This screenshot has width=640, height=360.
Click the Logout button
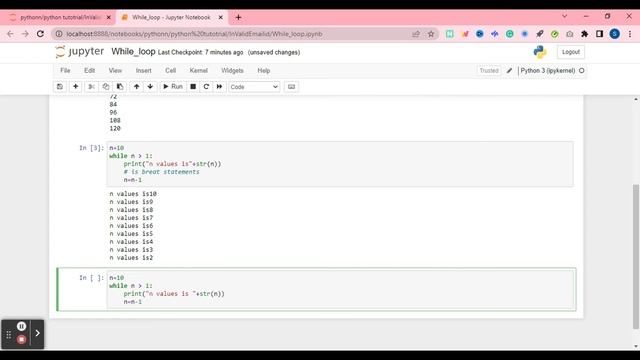pos(571,52)
